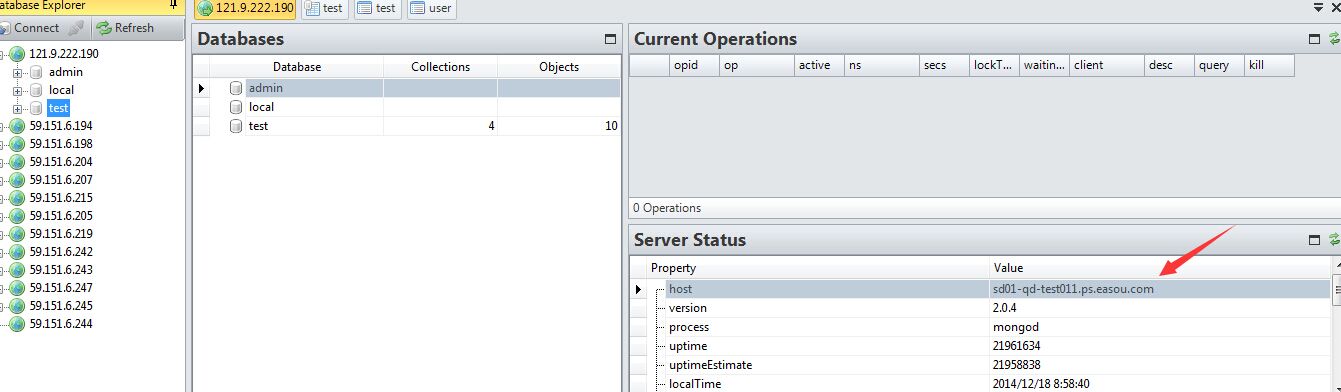Sort by the Collections column header
The height and width of the screenshot is (392, 1341).
pyautogui.click(x=440, y=67)
